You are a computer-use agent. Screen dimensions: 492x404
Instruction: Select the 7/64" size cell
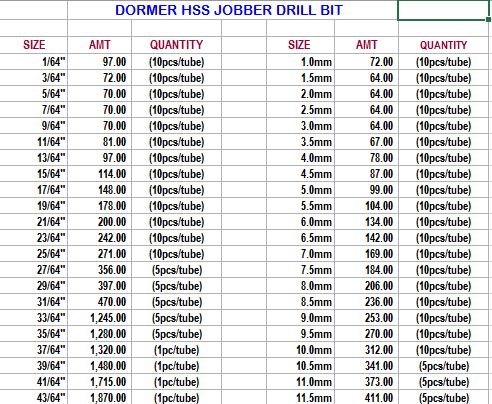(x=34, y=110)
